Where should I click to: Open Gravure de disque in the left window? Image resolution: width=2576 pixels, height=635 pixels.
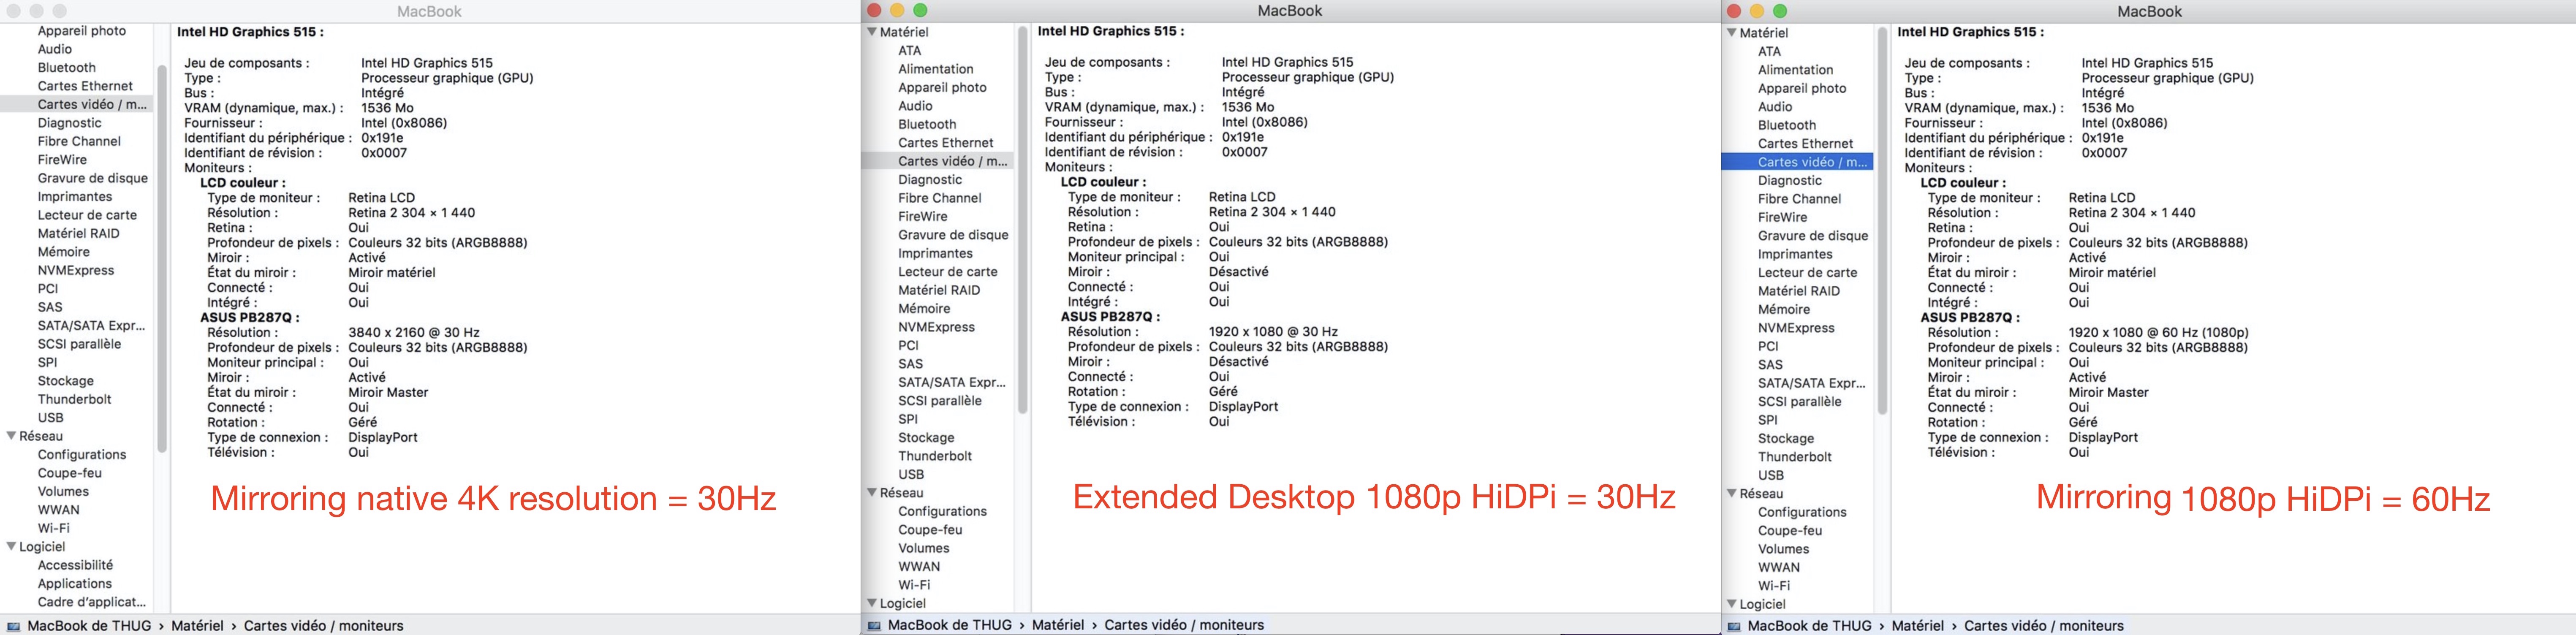[x=93, y=178]
